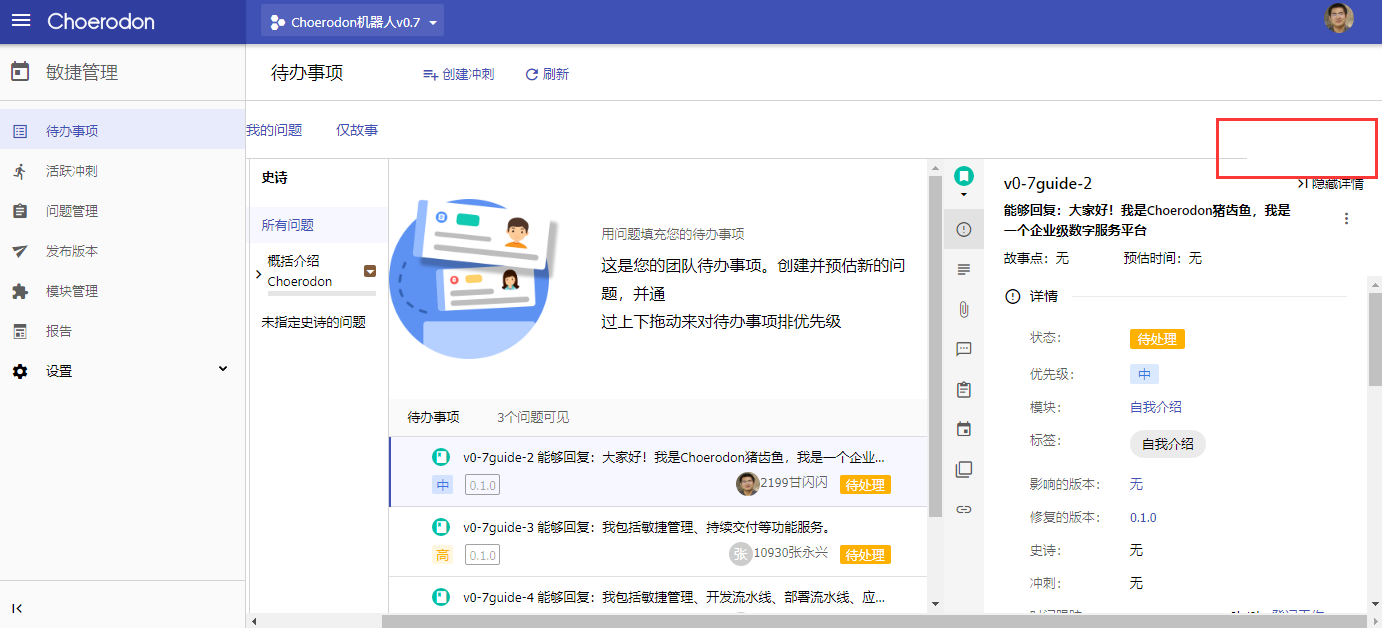
Task: Click the 报告 chart icon
Action: (20, 331)
